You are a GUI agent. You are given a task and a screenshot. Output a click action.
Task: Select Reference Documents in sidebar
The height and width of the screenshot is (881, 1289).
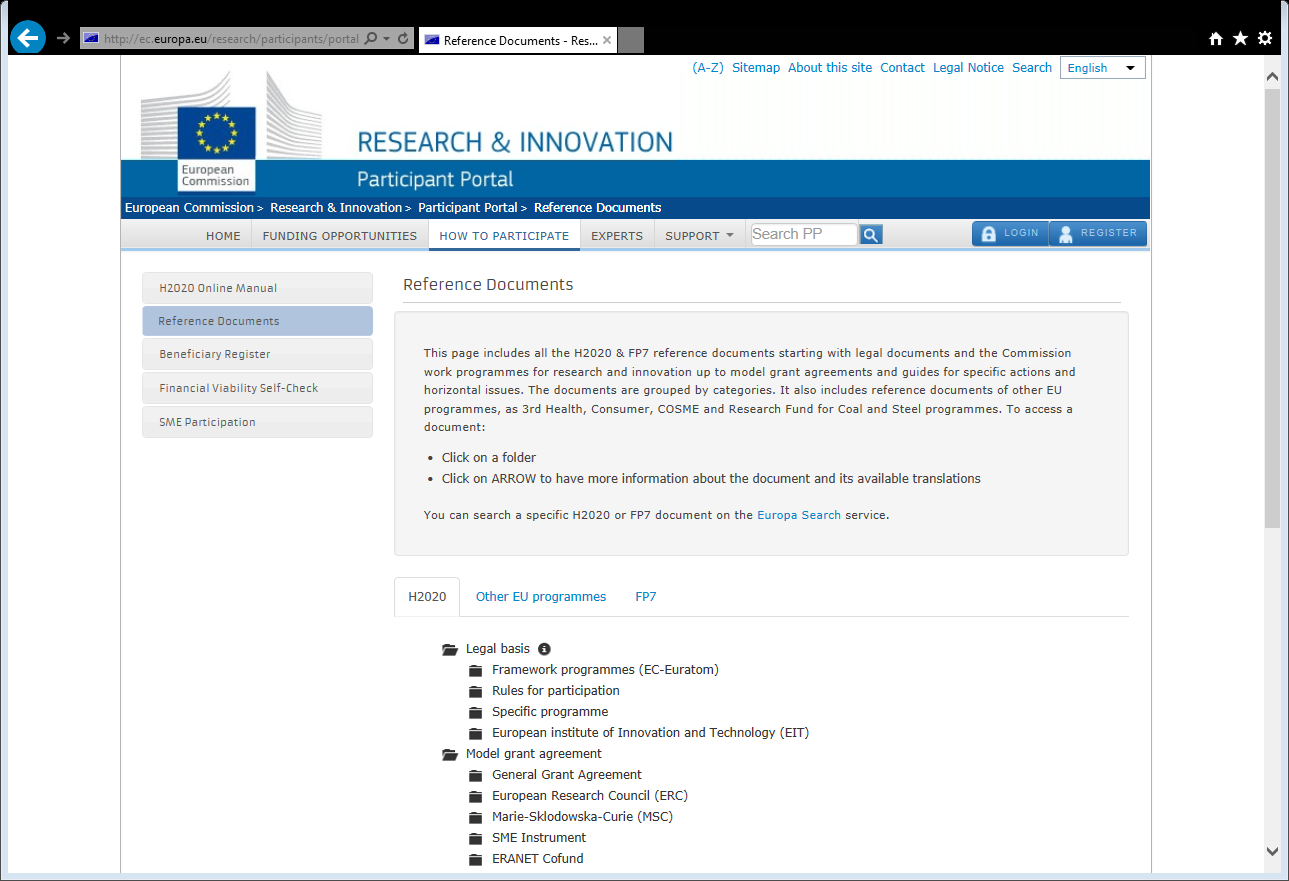[x=257, y=321]
